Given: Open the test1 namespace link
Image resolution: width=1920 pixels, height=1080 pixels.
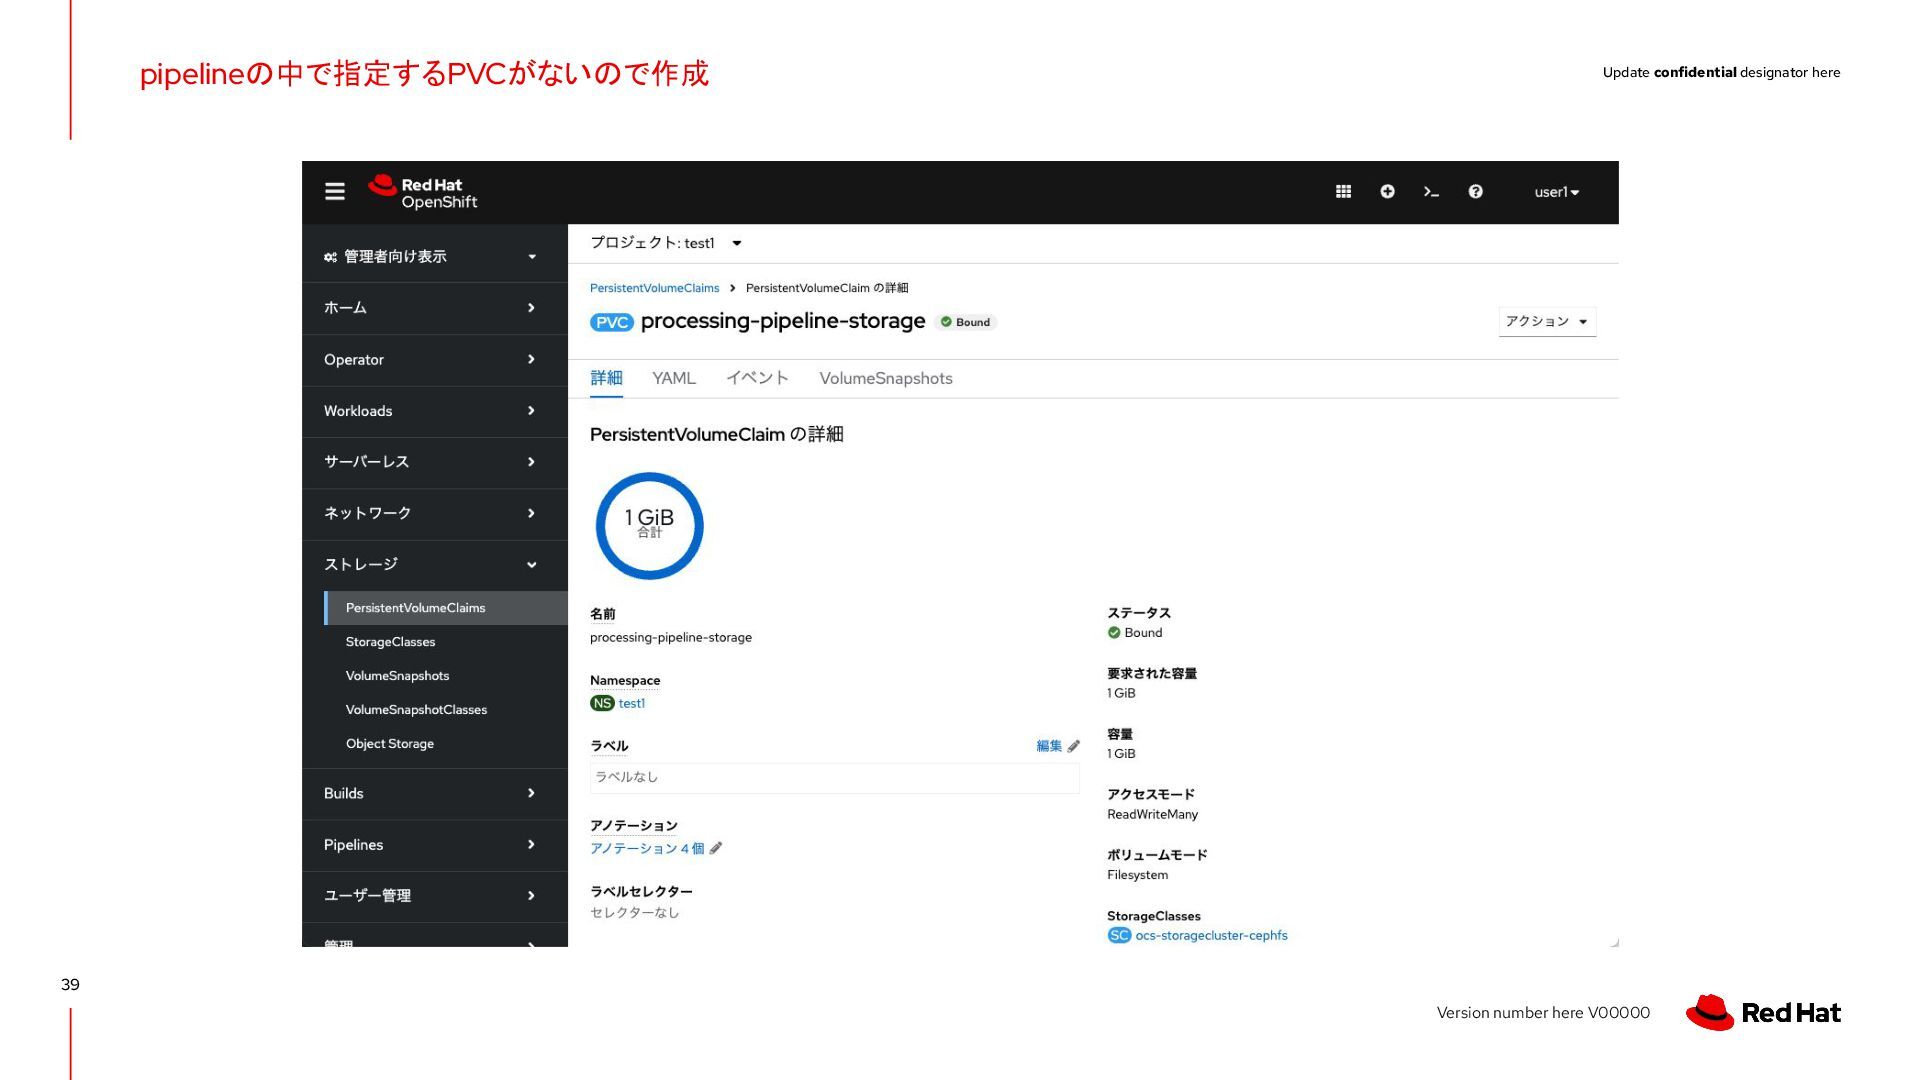Looking at the screenshot, I should [x=632, y=703].
